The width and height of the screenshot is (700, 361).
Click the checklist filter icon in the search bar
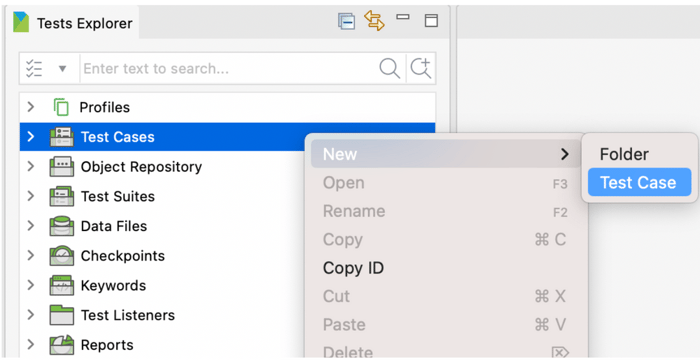point(34,68)
